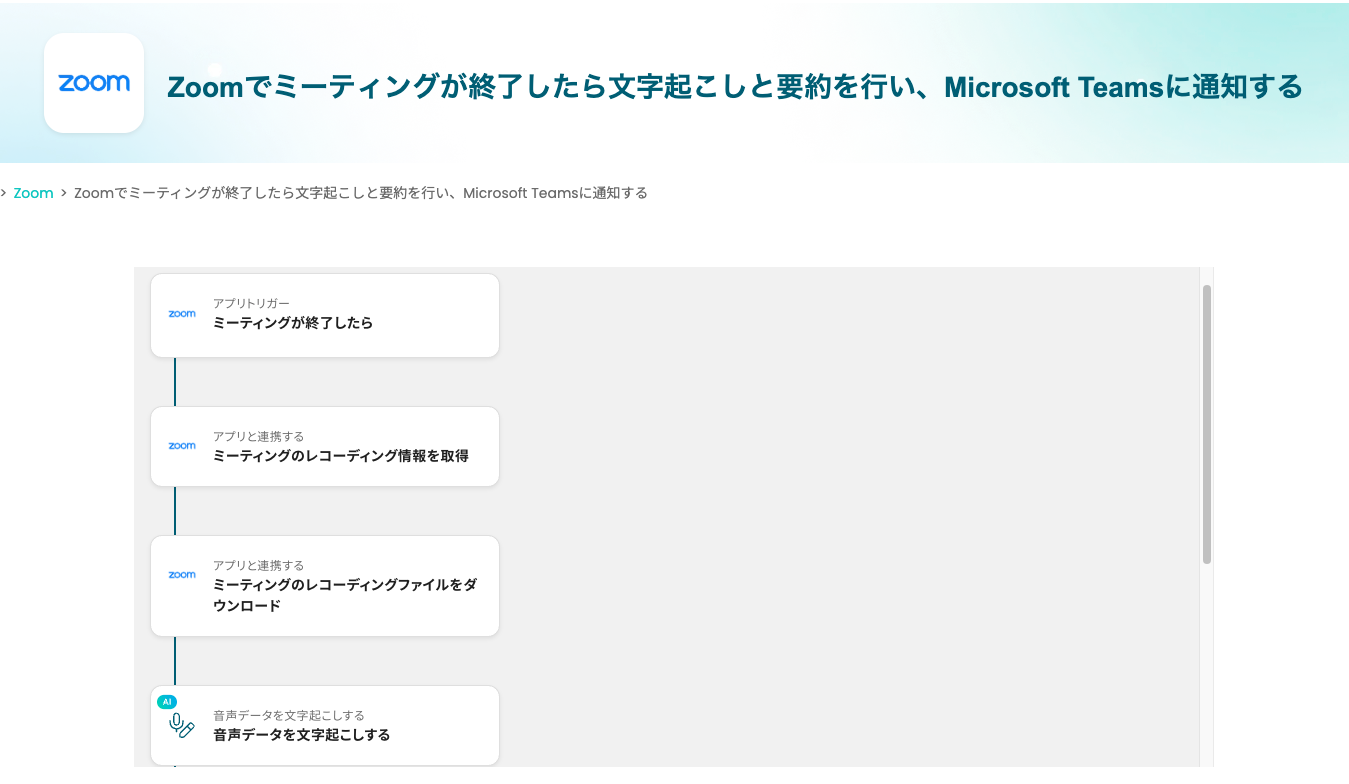Click the flow panel's vertical scrollbar thumb
1349x784 pixels.
1207,424
